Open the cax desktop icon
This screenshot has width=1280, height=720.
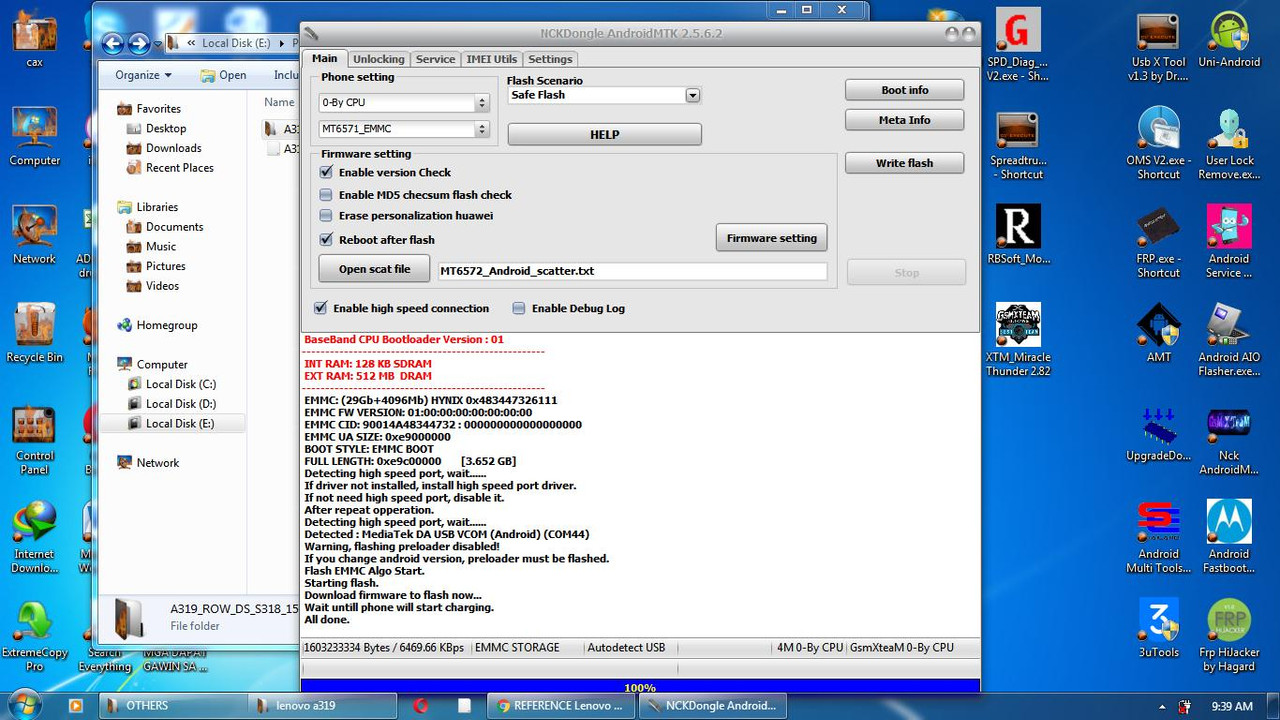tap(34, 40)
